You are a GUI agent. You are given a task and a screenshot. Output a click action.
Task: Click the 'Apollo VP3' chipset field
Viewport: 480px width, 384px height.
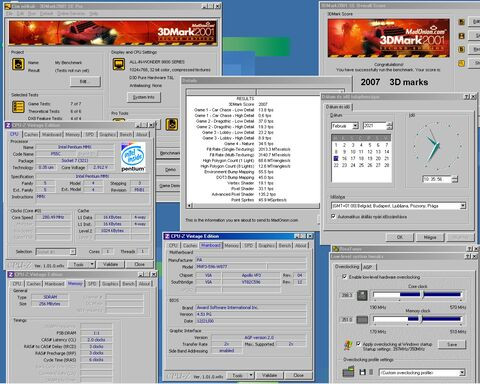[251, 275]
